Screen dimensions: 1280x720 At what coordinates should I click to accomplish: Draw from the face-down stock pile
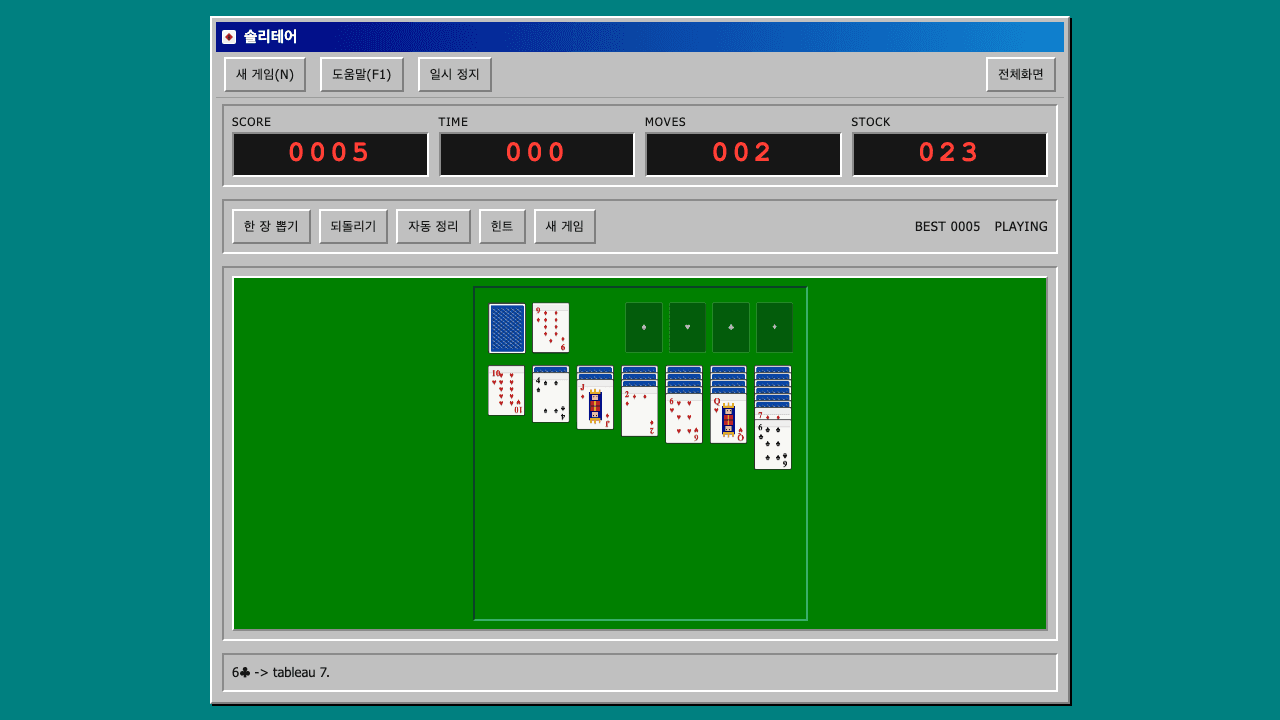point(507,328)
